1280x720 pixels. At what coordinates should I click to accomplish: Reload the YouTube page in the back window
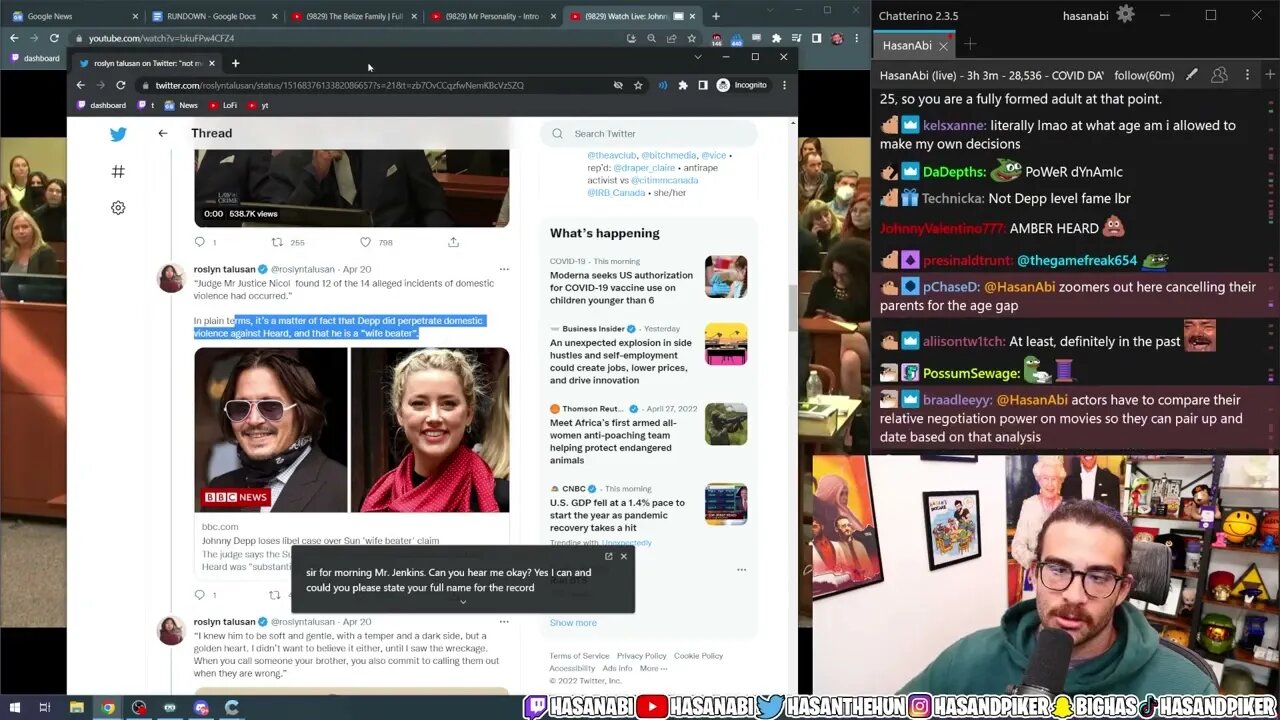[54, 38]
